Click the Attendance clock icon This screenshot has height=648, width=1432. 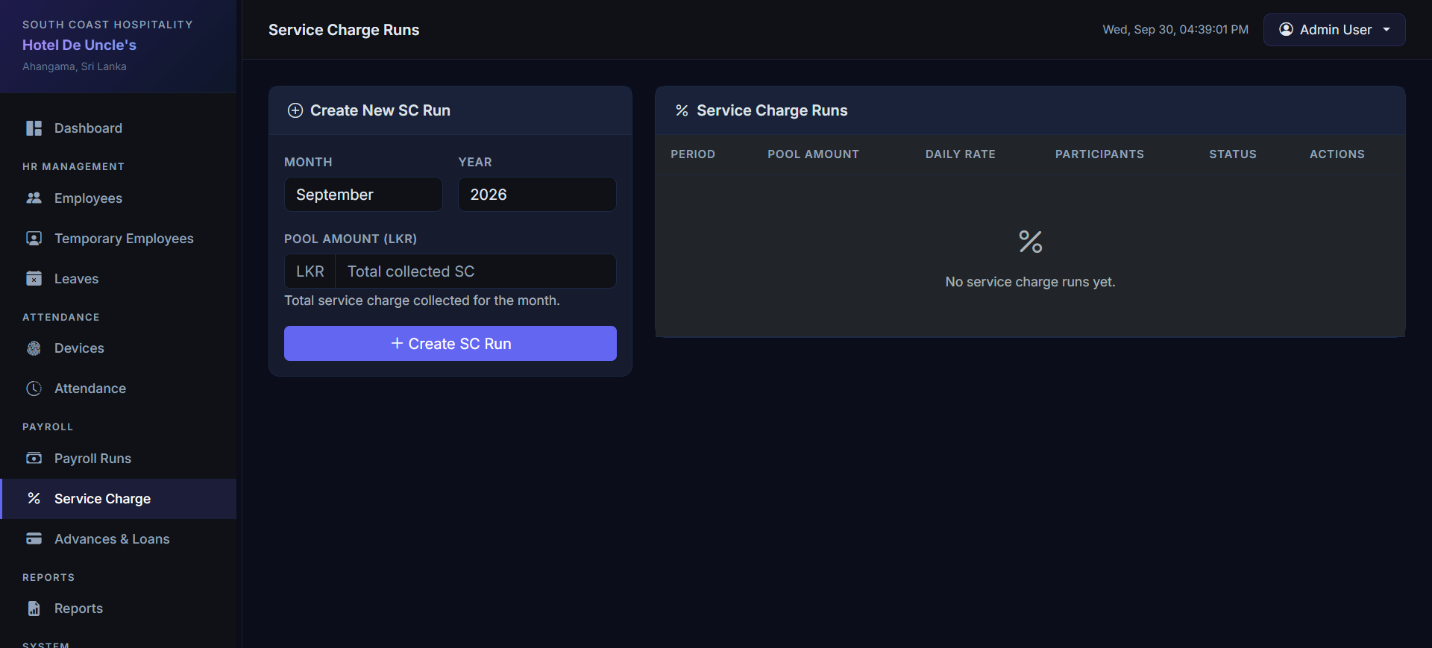point(34,388)
